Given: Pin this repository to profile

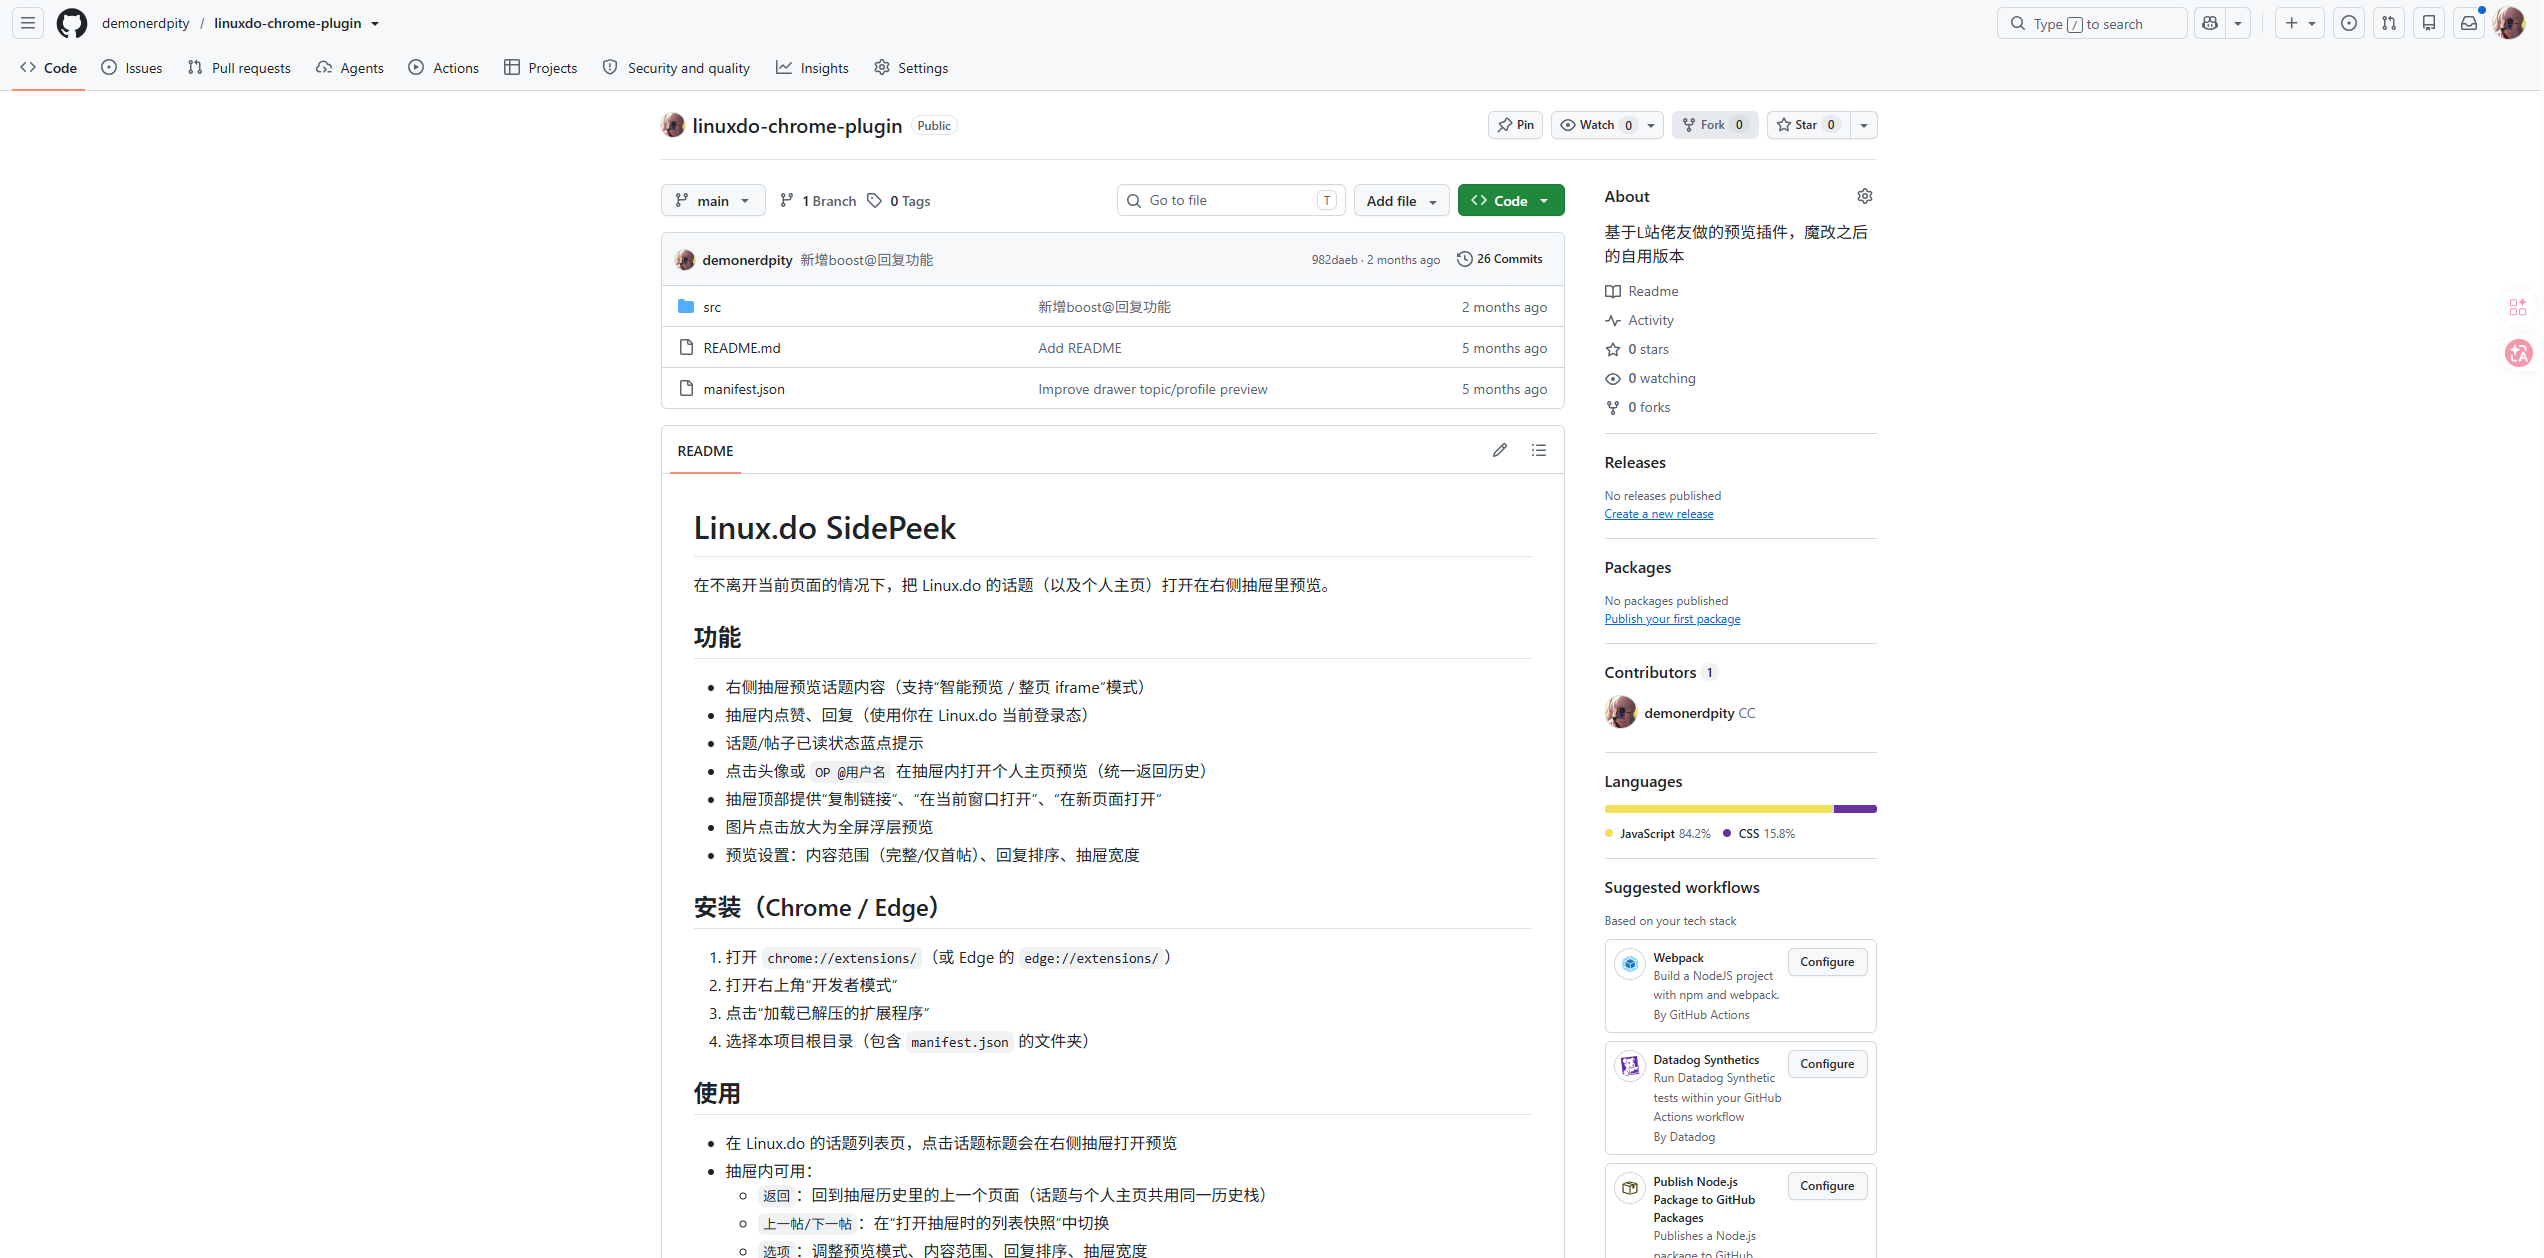Looking at the screenshot, I should [x=1515, y=125].
